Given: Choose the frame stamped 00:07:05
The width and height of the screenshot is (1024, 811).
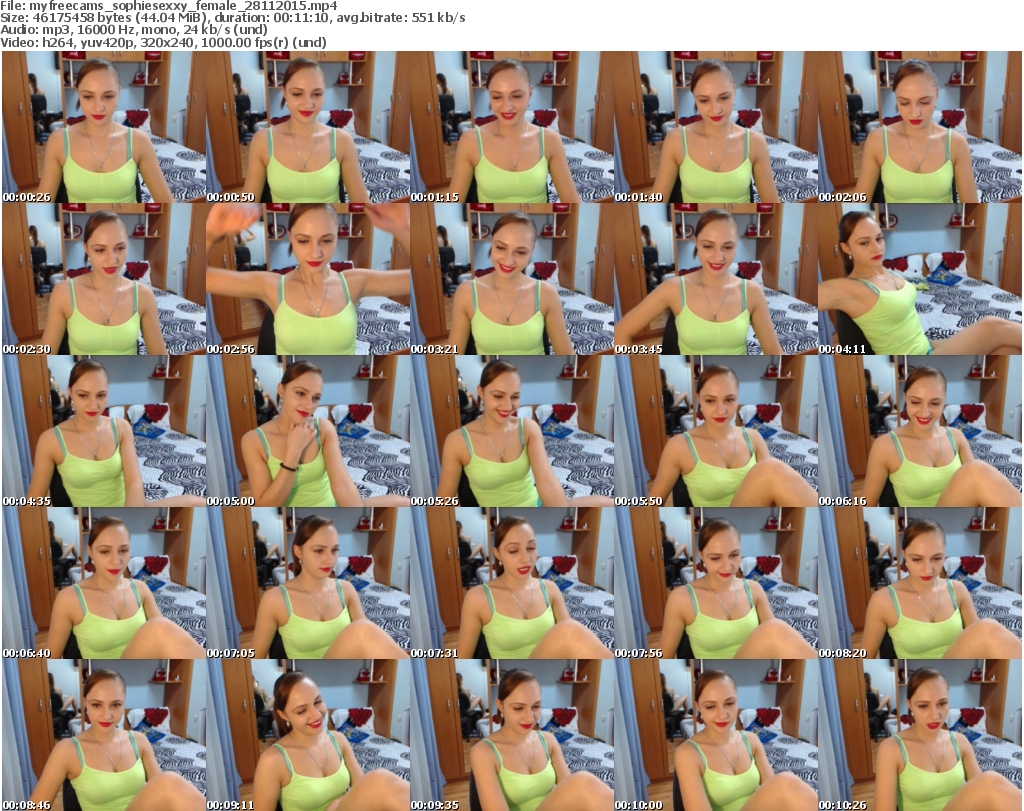Looking at the screenshot, I should [x=308, y=584].
